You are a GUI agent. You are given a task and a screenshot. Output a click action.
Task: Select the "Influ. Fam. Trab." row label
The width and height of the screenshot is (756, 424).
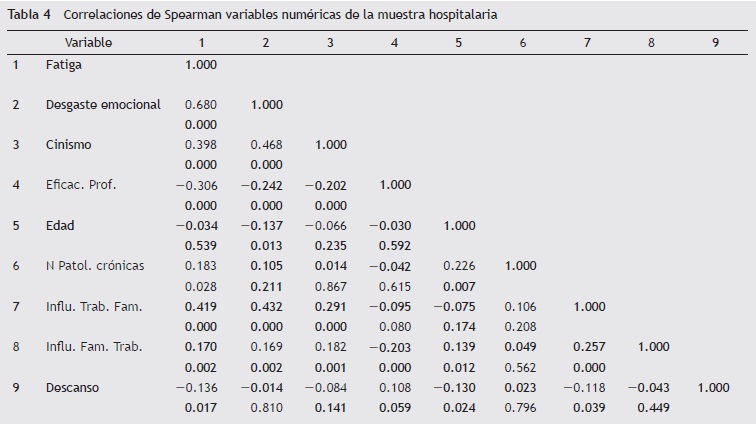pos(94,347)
